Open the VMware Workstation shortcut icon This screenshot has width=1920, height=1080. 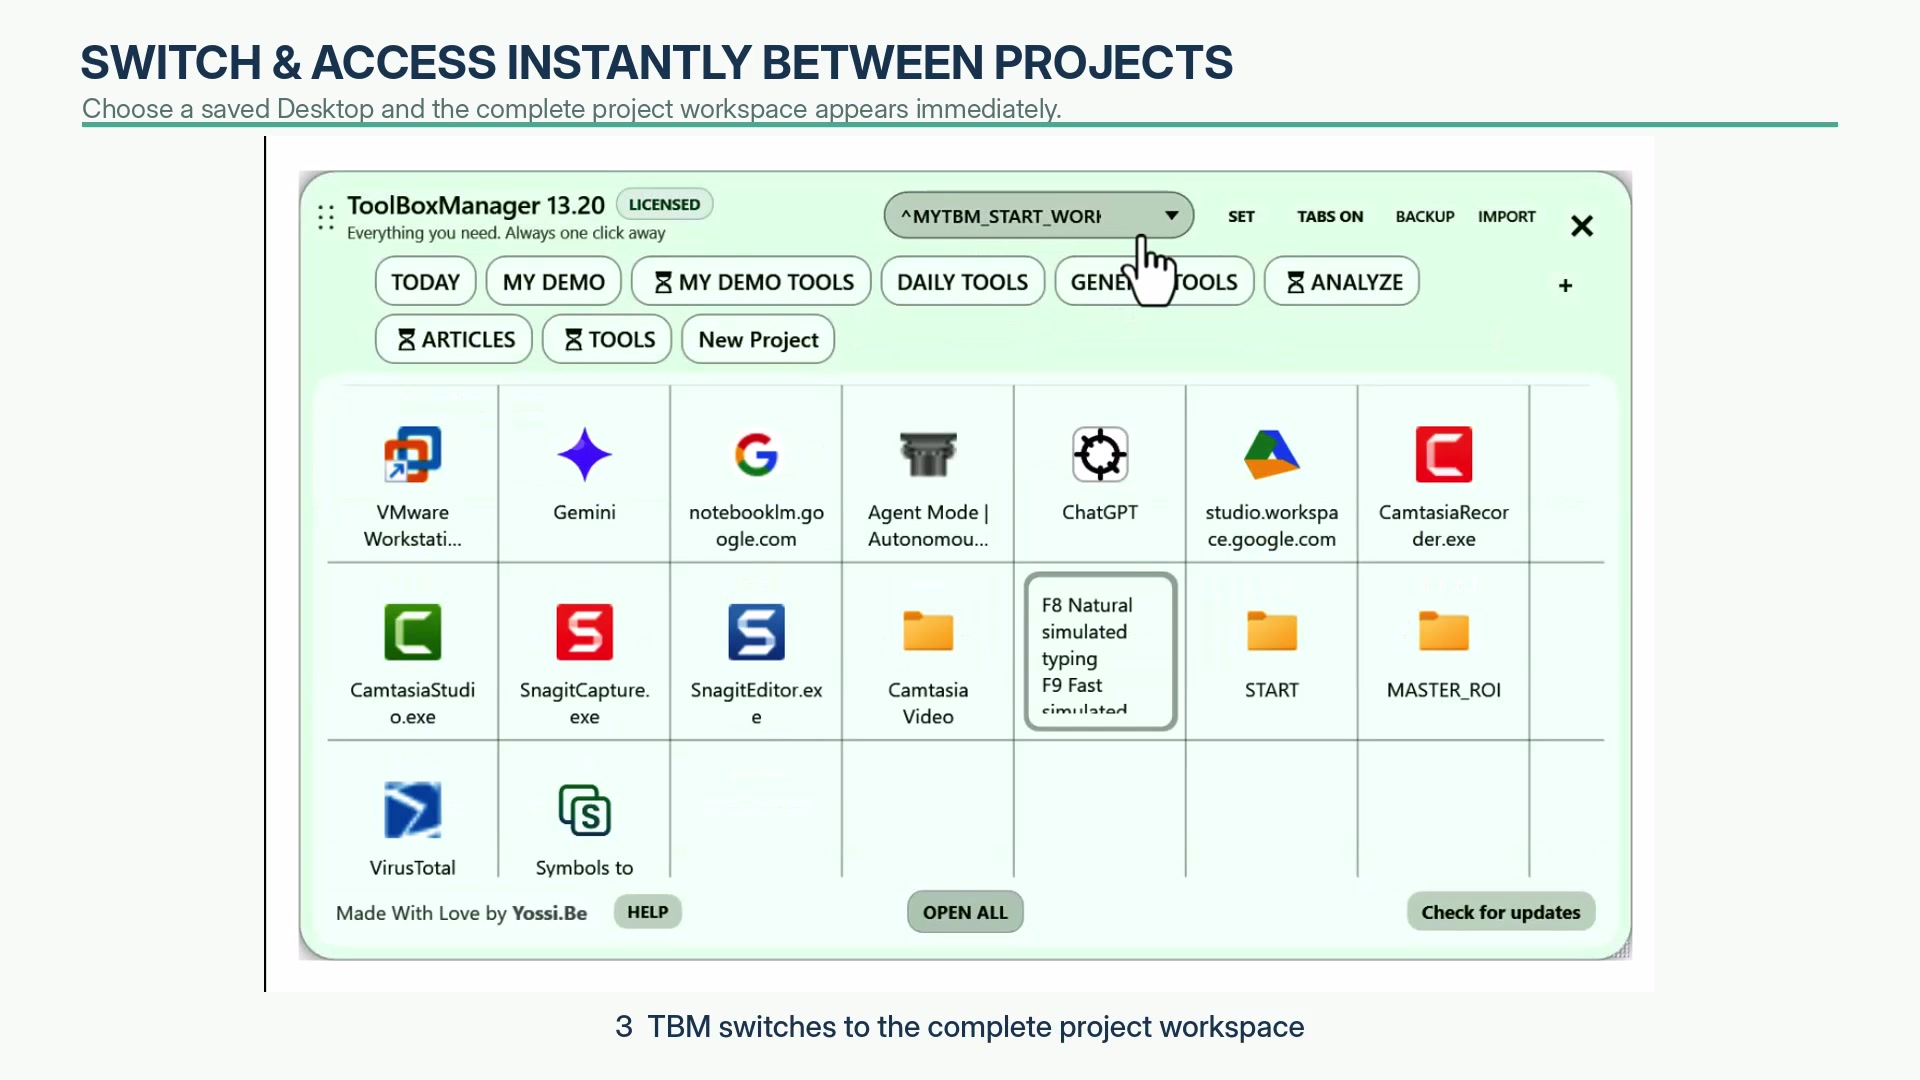[x=412, y=455]
